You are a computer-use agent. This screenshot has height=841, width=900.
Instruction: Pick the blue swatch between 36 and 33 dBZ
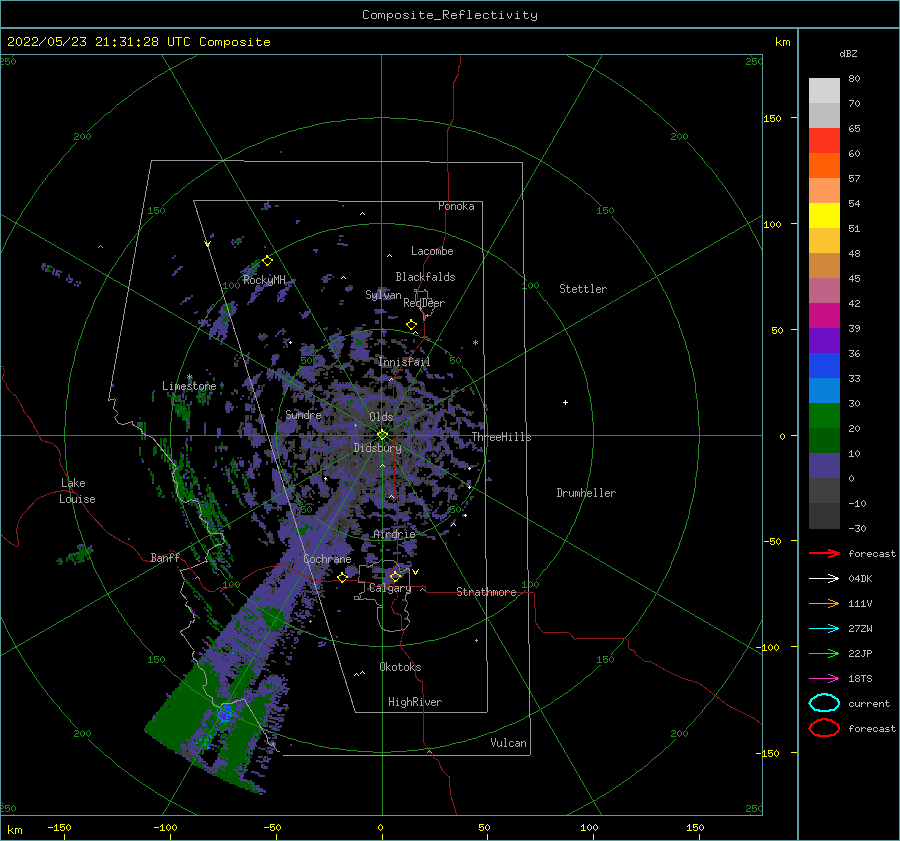click(824, 366)
